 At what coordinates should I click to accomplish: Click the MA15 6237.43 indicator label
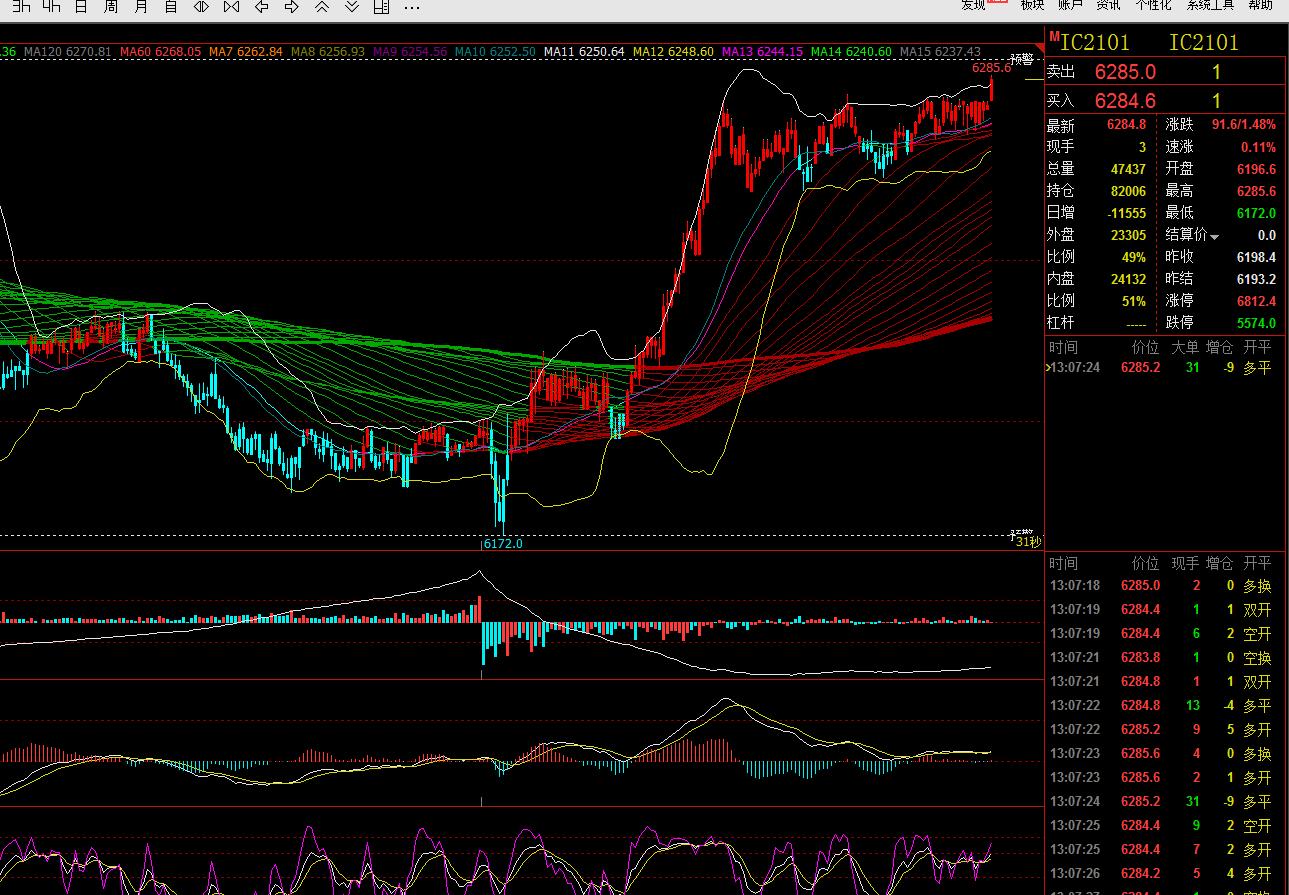pos(940,51)
